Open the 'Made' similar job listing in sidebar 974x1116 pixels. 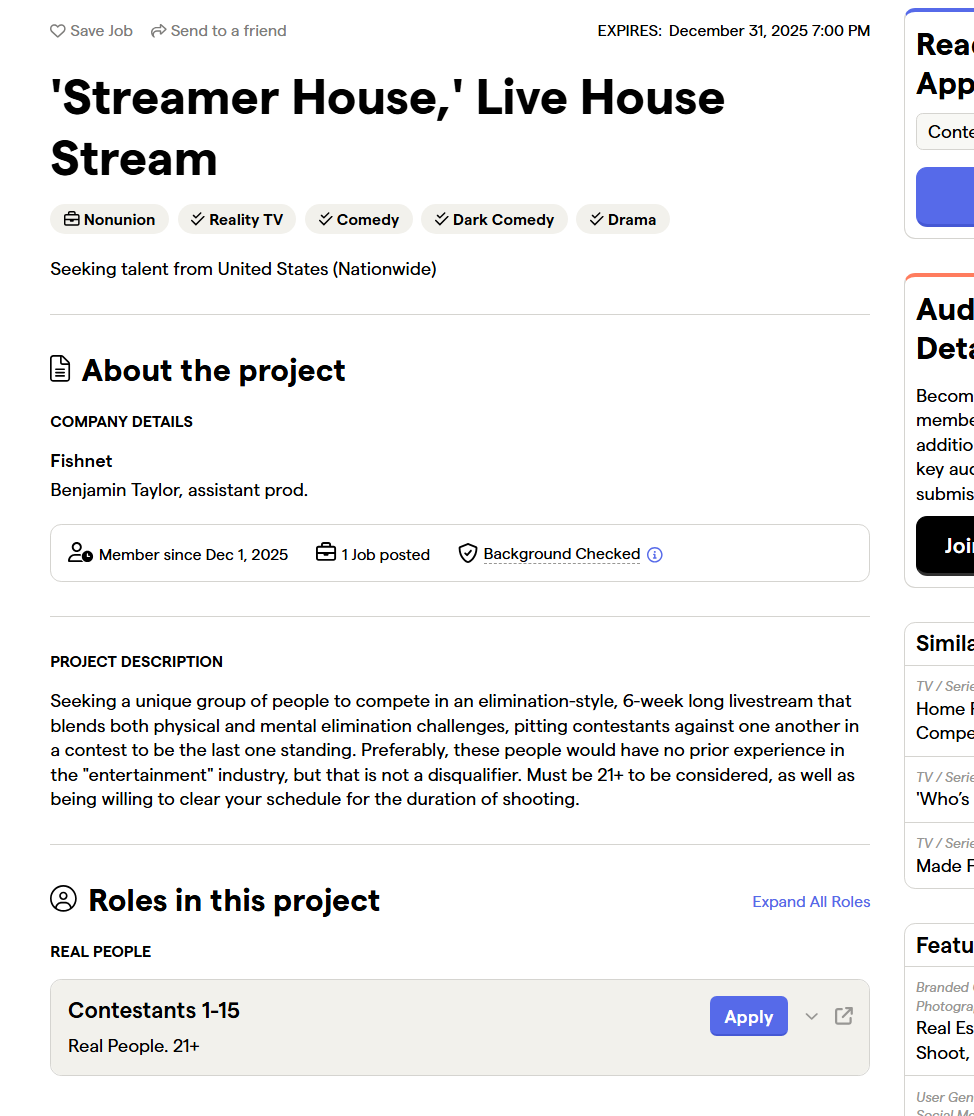[x=945, y=865]
